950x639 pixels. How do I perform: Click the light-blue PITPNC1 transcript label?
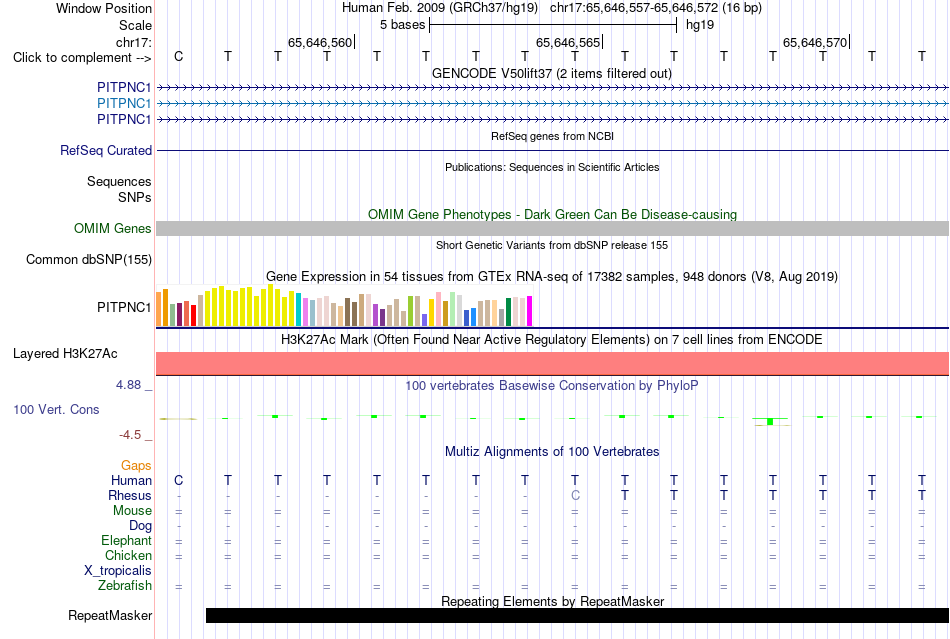[x=124, y=104]
